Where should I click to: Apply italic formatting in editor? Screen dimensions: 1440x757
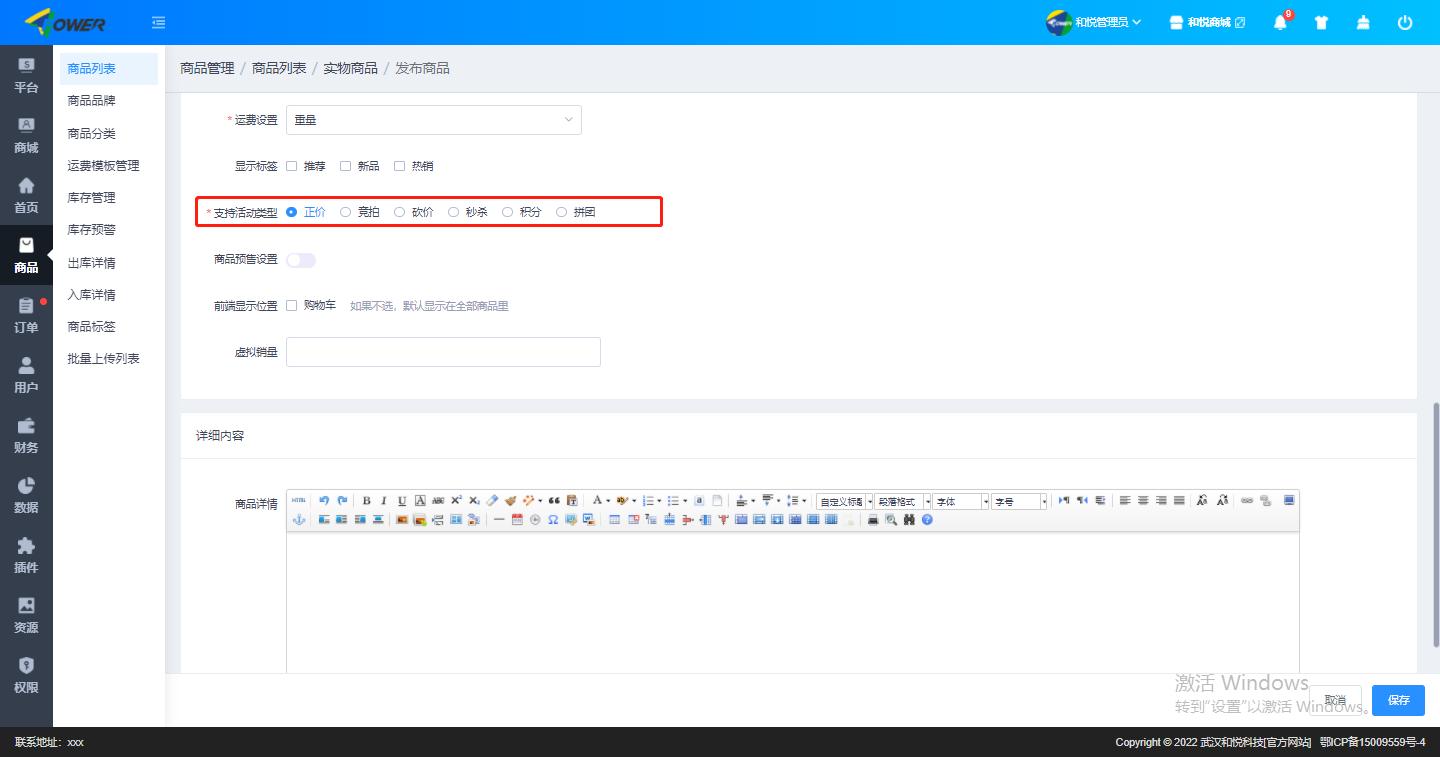coord(383,500)
